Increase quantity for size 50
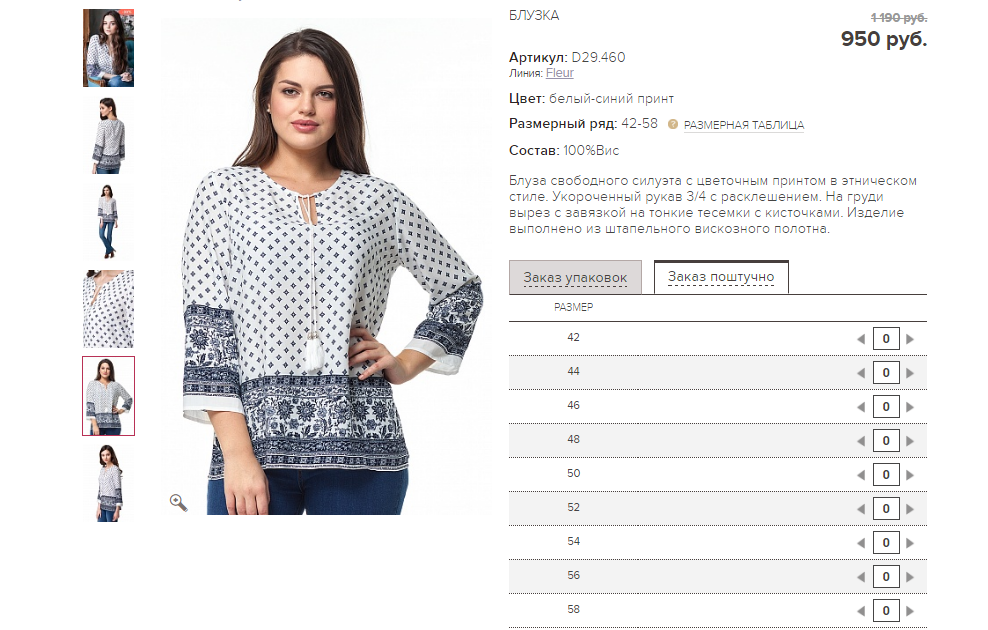This screenshot has width=988, height=630. [910, 475]
